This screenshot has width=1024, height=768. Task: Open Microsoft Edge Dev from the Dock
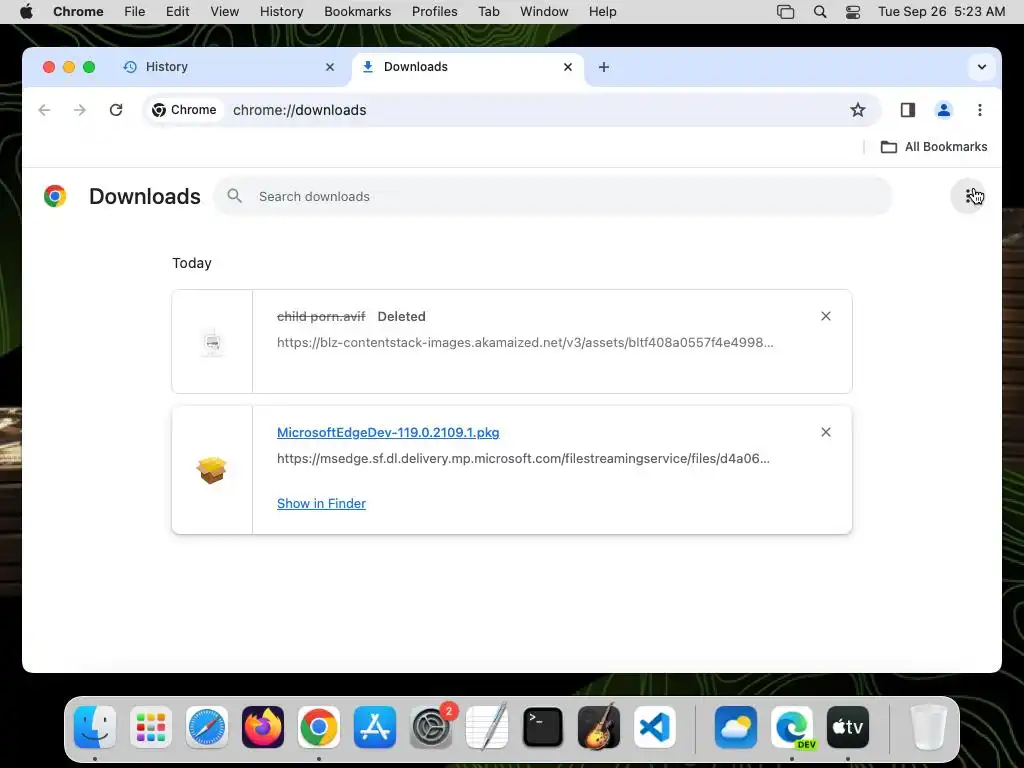(792, 726)
